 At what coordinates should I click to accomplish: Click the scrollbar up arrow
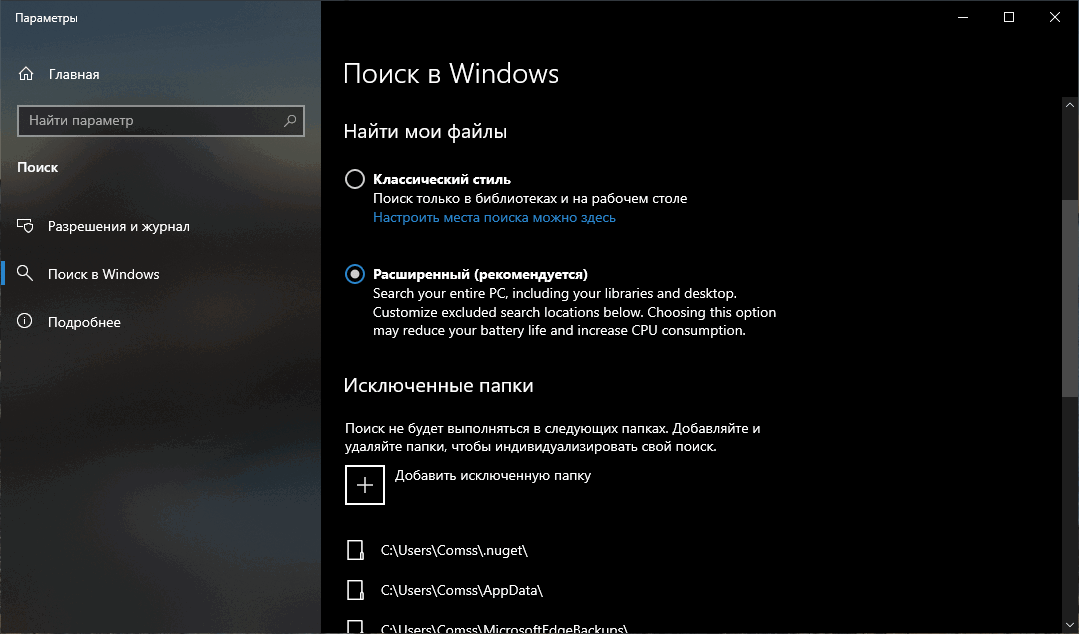1069,105
